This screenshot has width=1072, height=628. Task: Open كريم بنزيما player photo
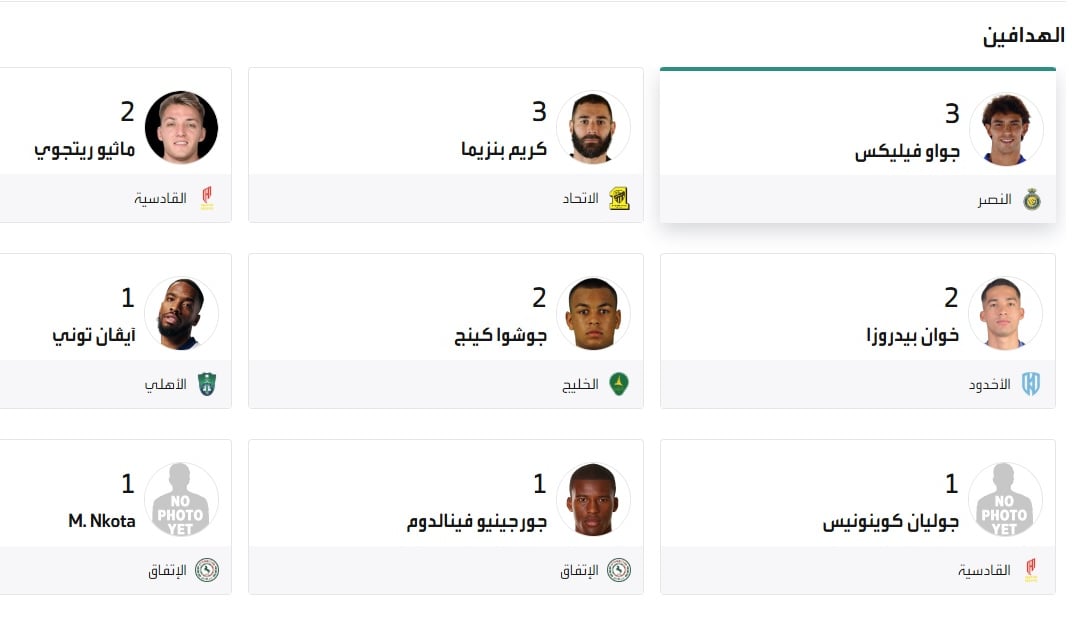593,128
